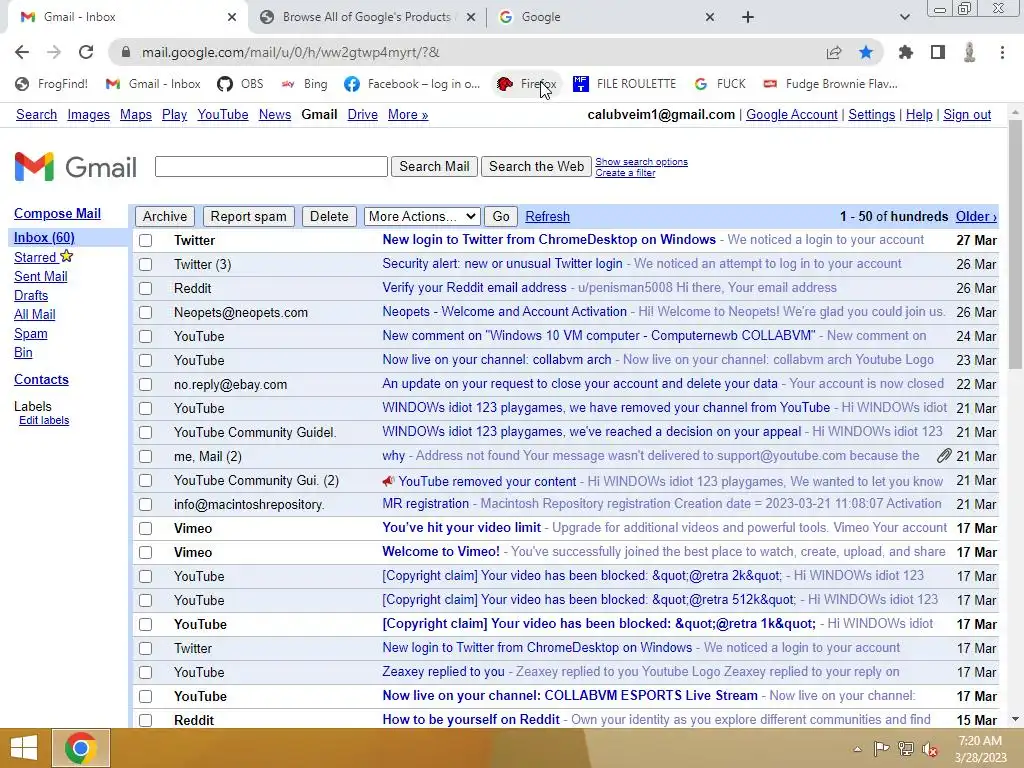Go back with the browser back arrow

click(22, 52)
